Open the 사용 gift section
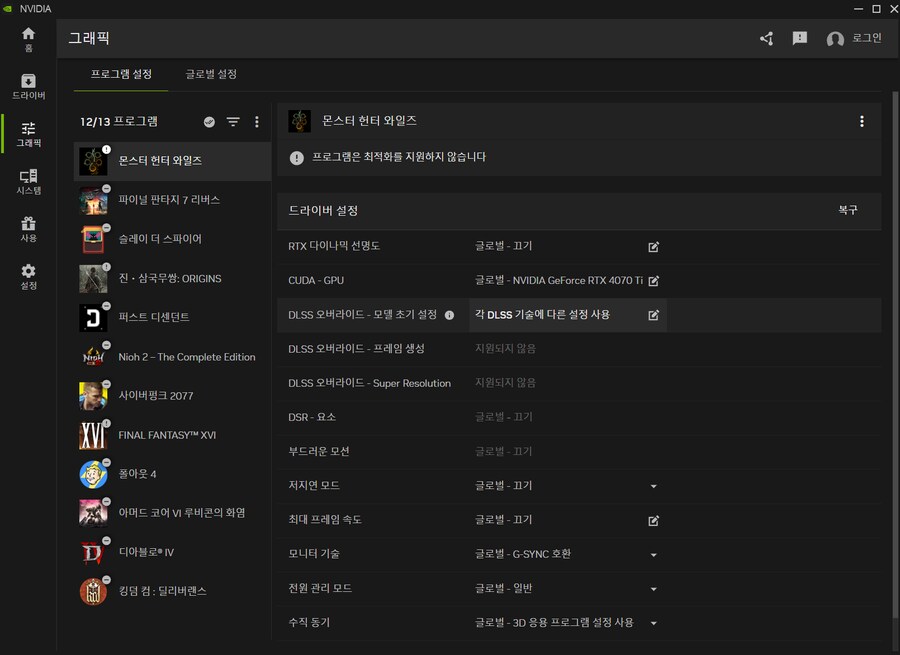900x655 pixels. [28, 229]
